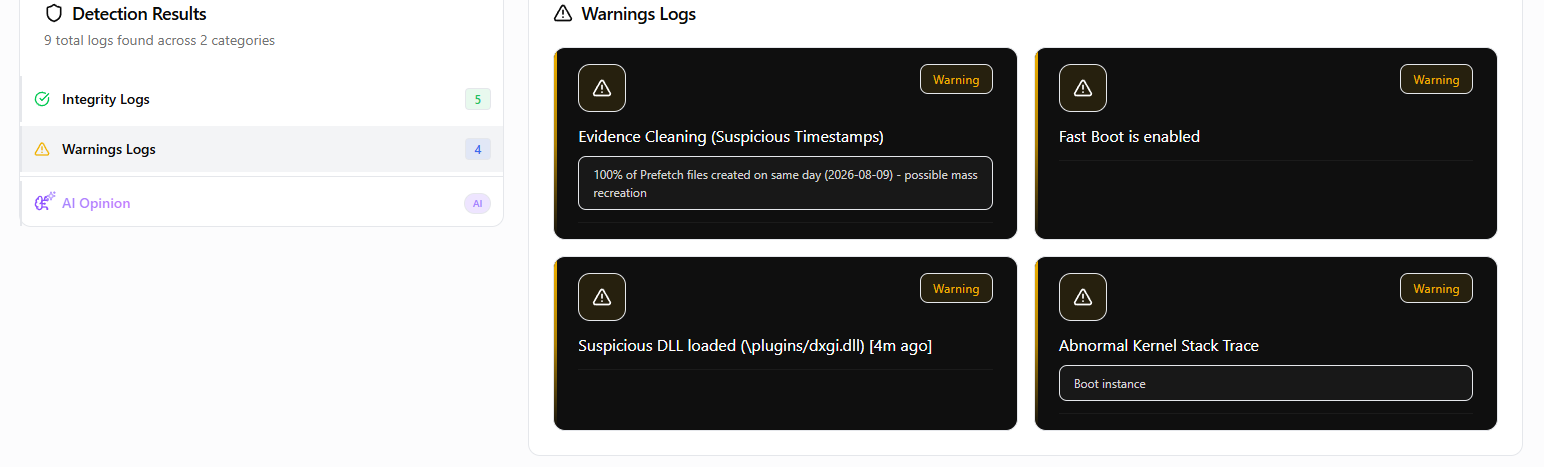Click the Warnings Logs count badge 4
The height and width of the screenshot is (467, 1544).
click(477, 149)
